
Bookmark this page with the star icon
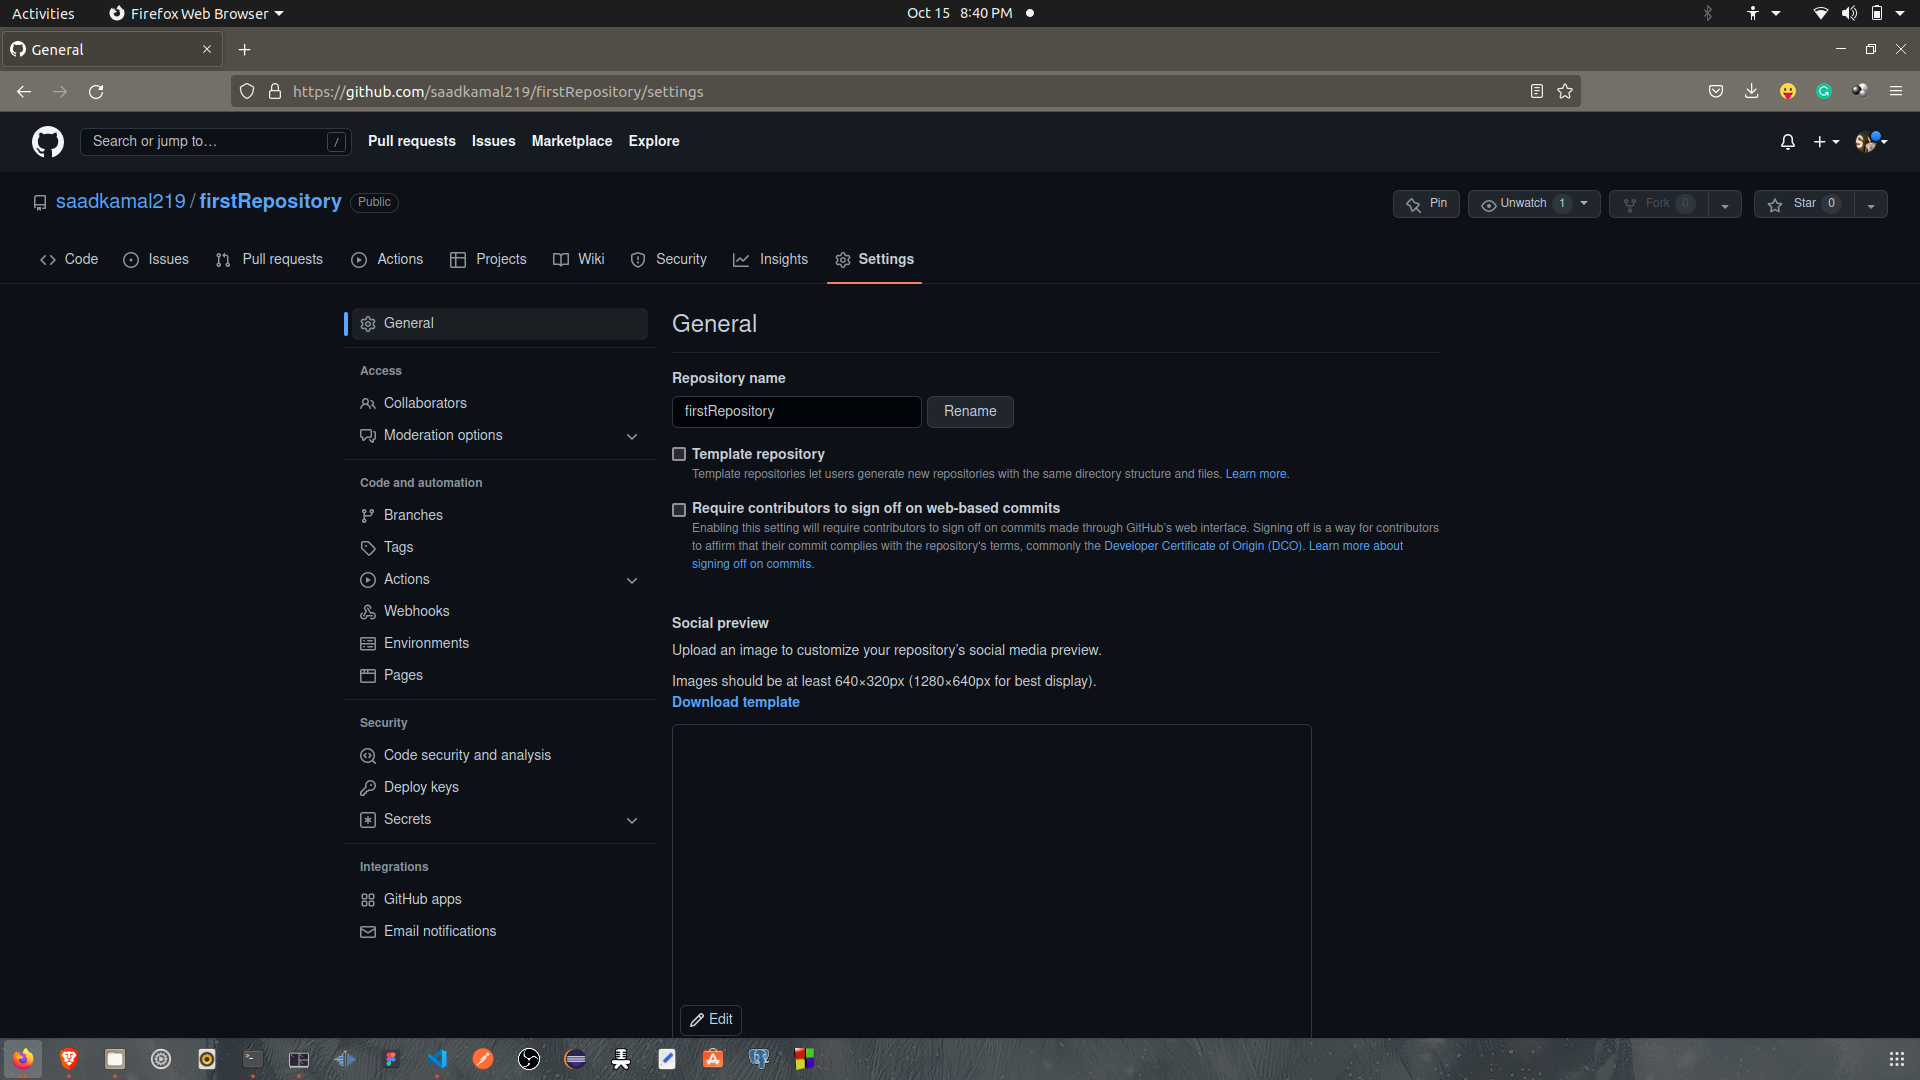pyautogui.click(x=1565, y=91)
